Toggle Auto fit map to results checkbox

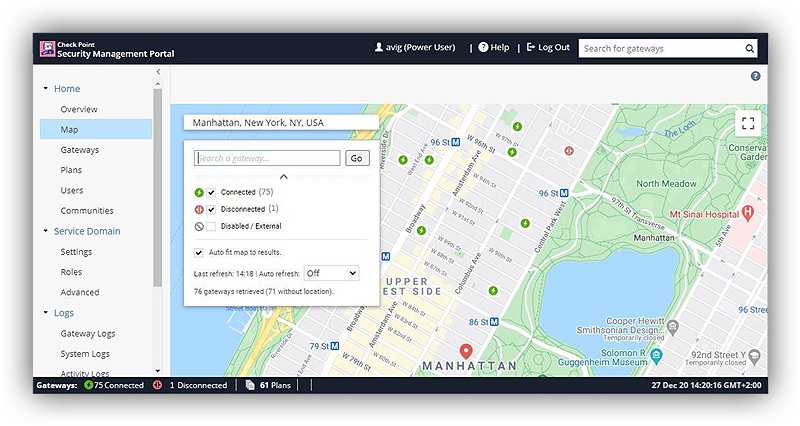pyautogui.click(x=198, y=253)
